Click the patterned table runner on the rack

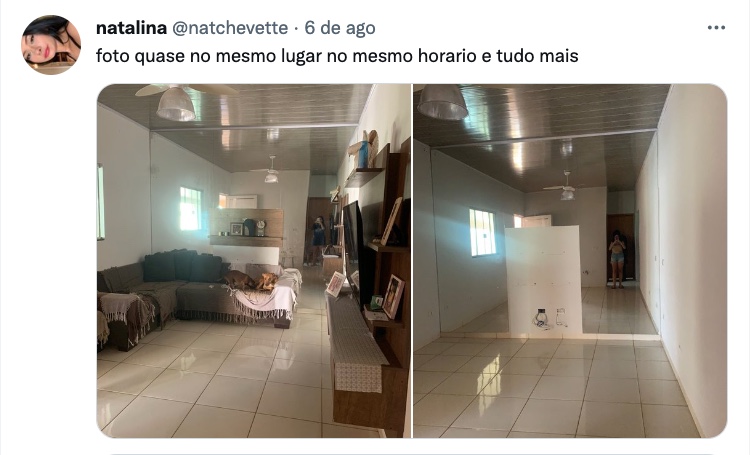point(354,340)
